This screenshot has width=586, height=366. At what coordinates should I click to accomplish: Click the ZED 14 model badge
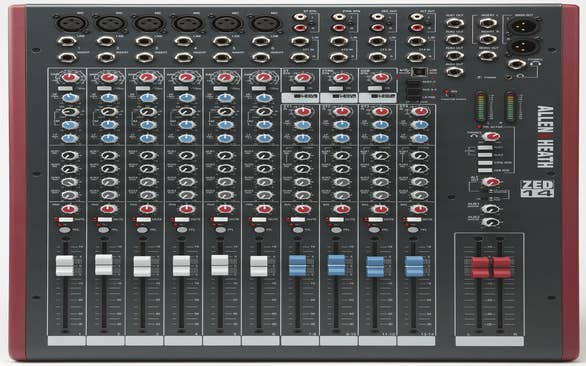click(537, 189)
